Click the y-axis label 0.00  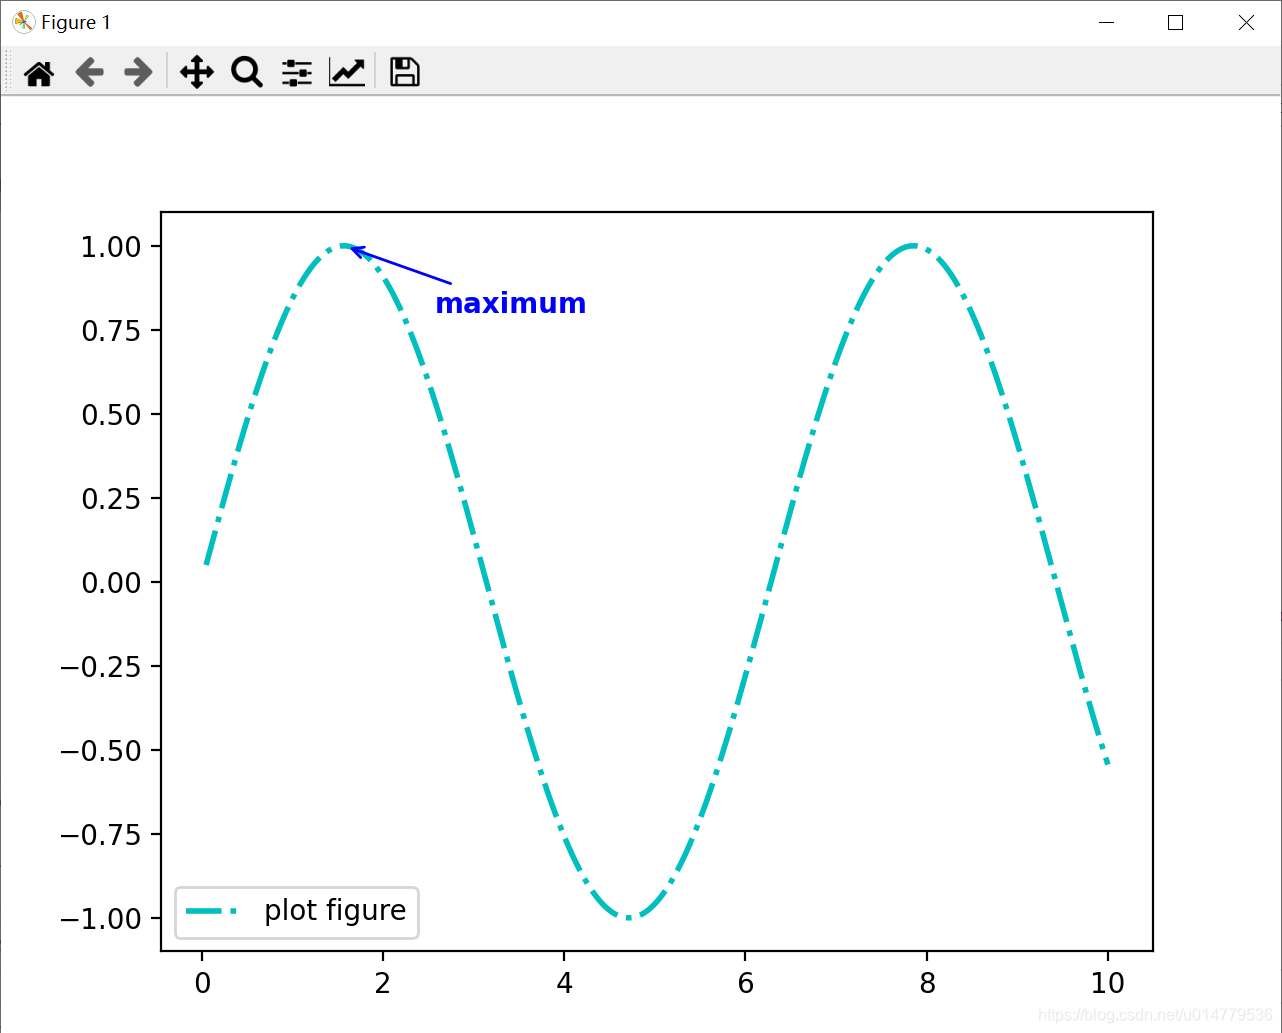[111, 583]
